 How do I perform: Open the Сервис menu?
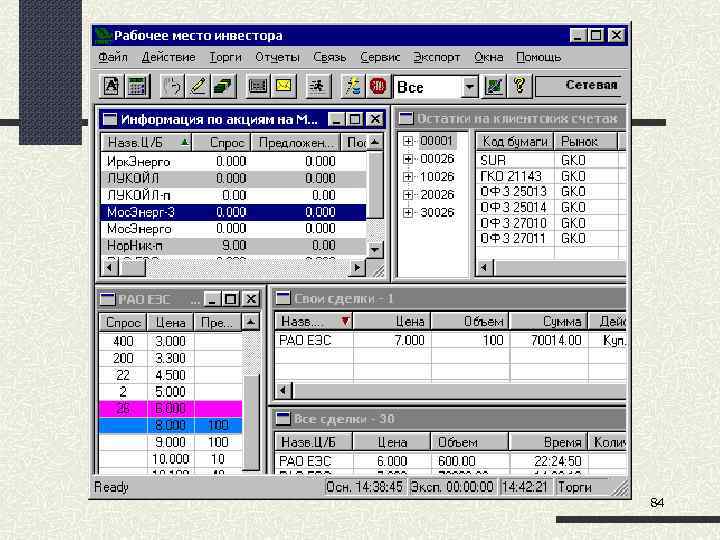click(380, 57)
